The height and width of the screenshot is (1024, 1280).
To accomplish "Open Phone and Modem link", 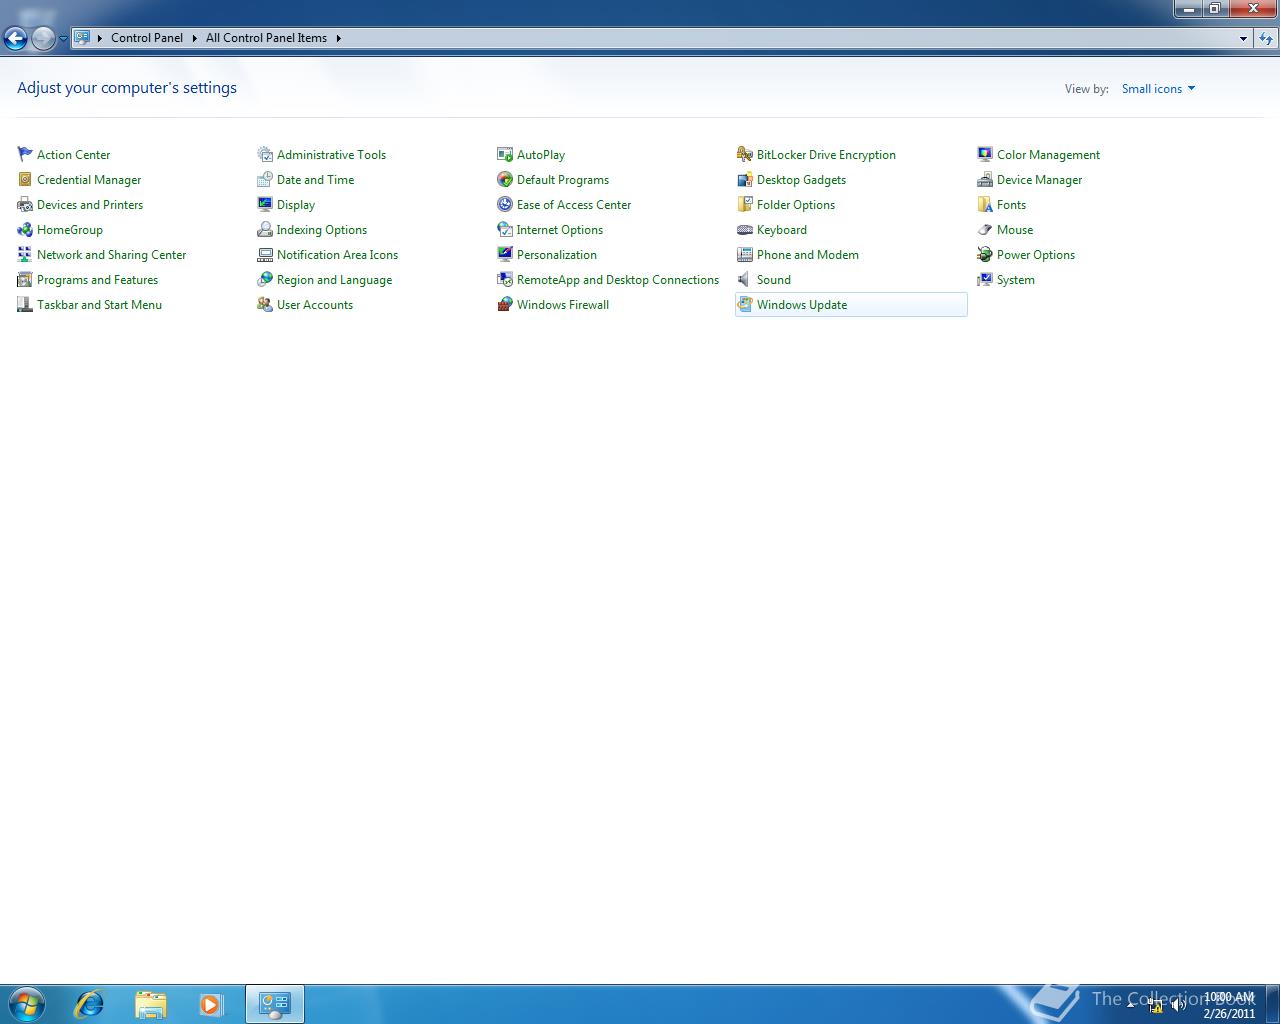I will coord(808,255).
